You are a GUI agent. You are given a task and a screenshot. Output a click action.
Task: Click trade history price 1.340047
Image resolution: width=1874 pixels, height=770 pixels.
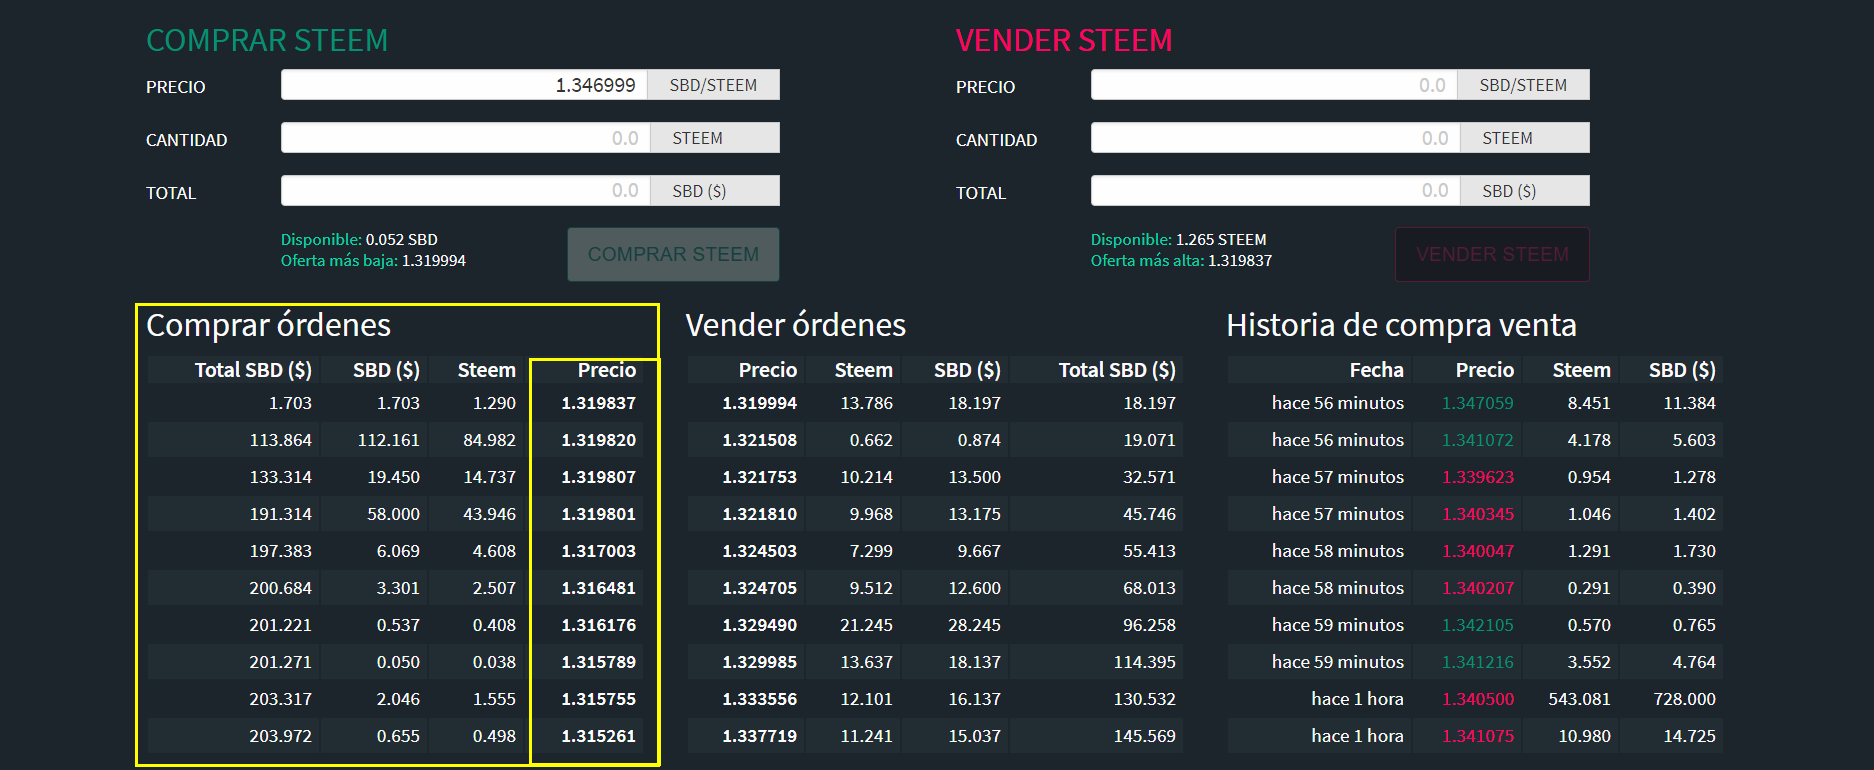click(1478, 551)
